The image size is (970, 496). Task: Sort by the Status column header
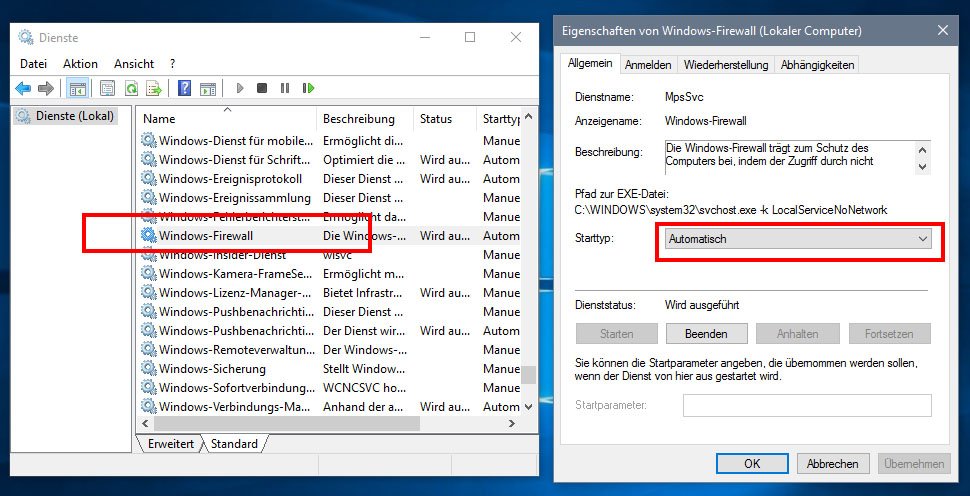point(445,119)
